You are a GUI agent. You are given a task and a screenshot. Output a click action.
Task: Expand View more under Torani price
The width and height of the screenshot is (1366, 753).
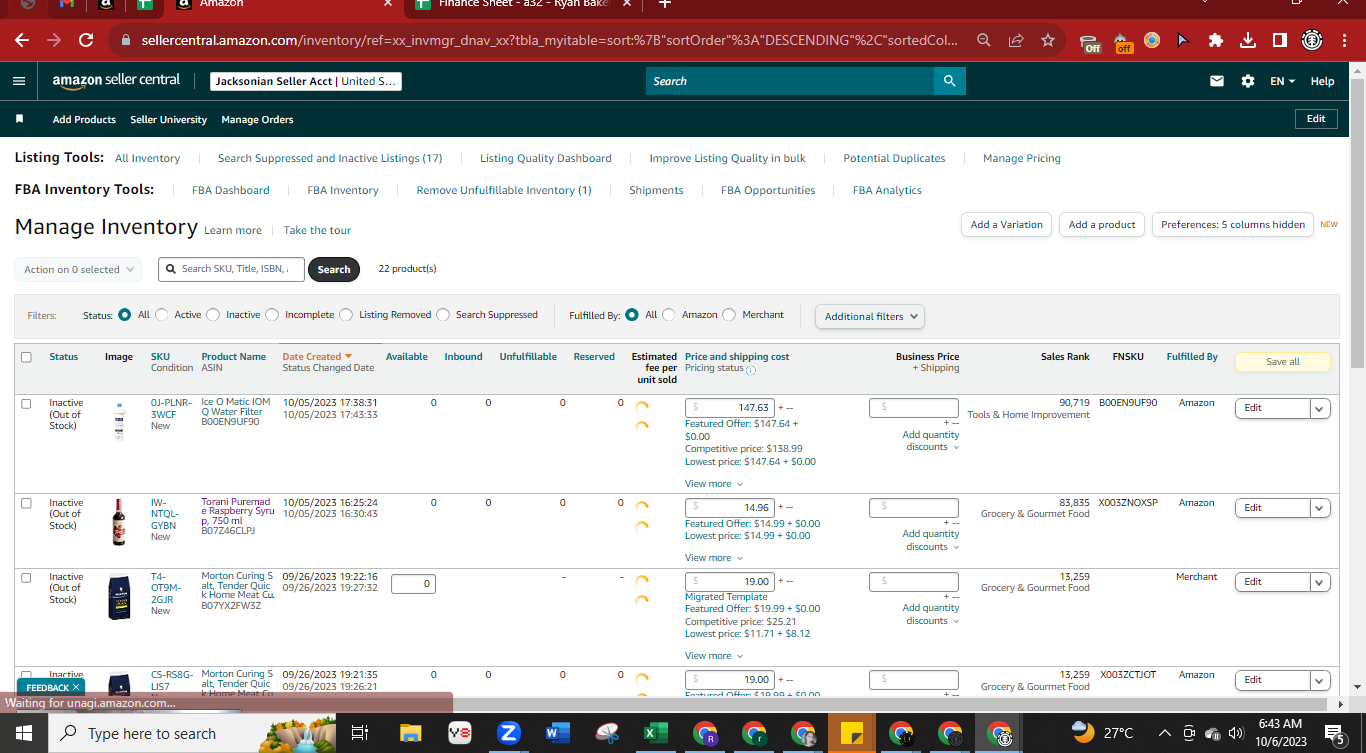(x=714, y=558)
